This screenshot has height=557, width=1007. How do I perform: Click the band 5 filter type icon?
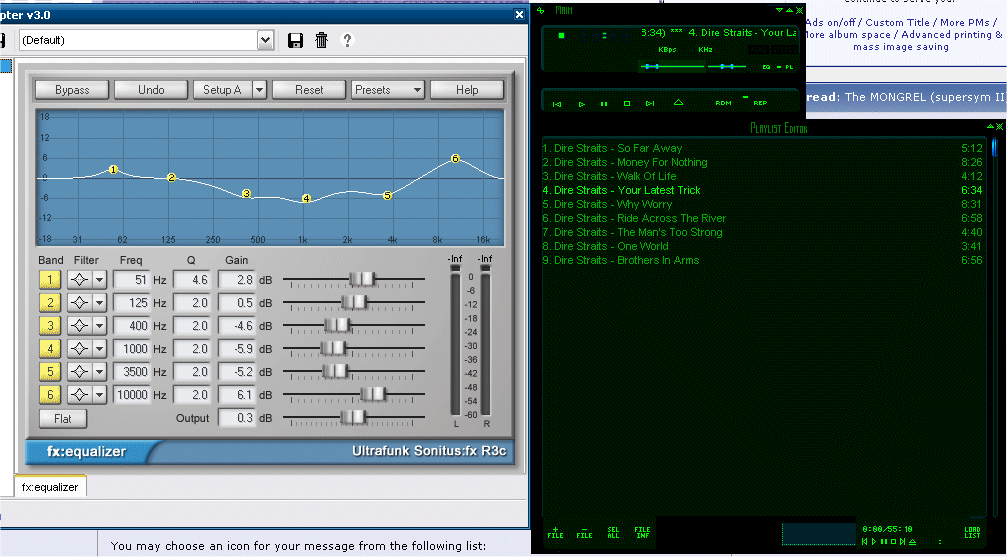pos(79,371)
